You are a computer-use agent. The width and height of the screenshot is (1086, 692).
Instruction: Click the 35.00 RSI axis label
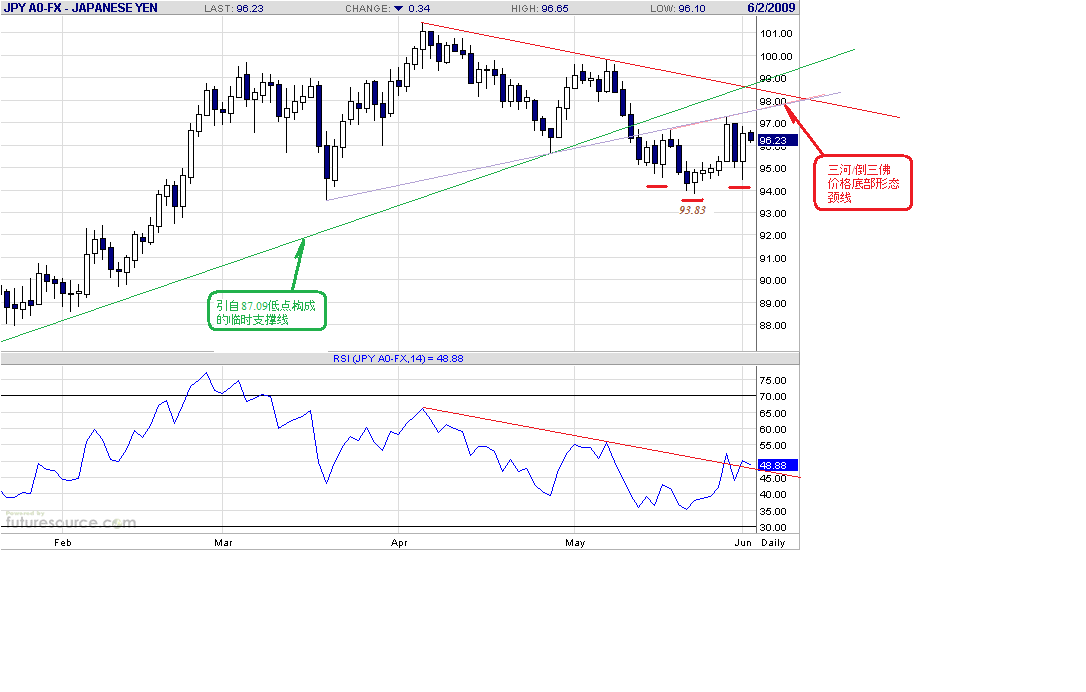773,511
